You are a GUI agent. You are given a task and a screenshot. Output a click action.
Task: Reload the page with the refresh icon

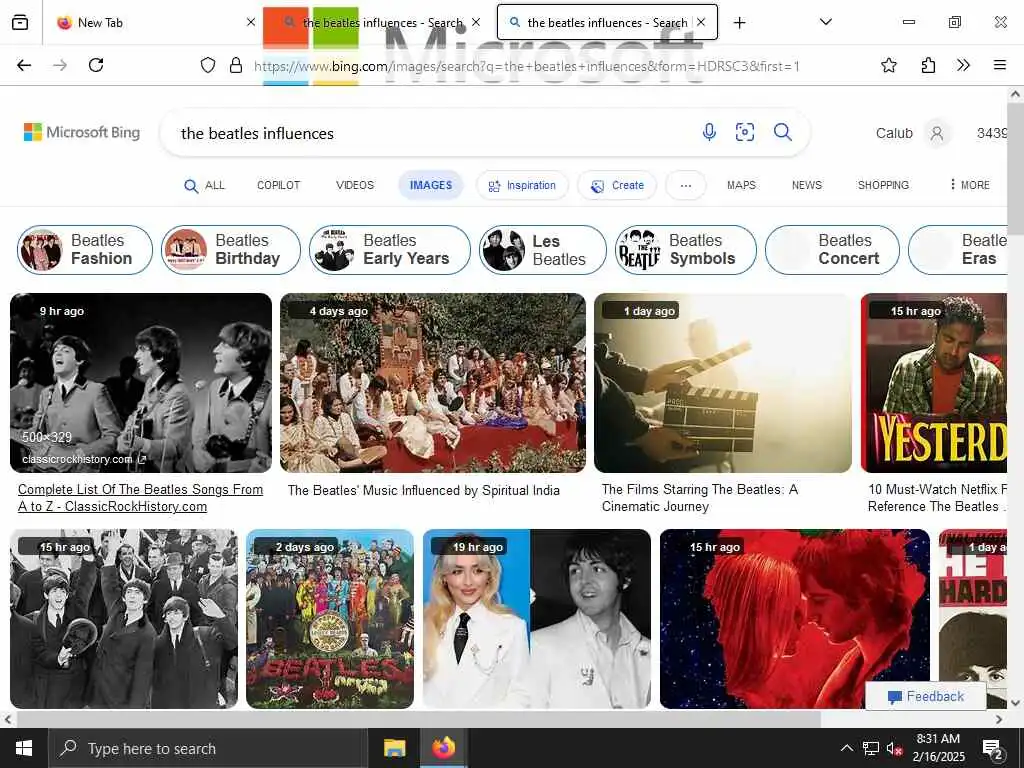[x=96, y=65]
